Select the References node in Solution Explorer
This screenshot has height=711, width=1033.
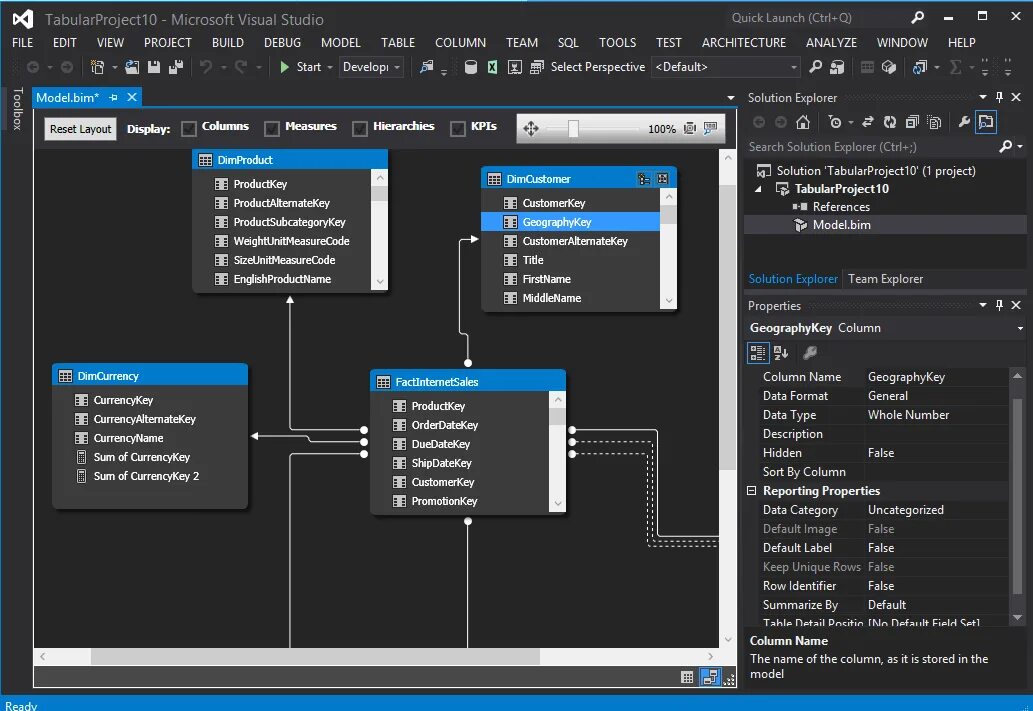841,206
